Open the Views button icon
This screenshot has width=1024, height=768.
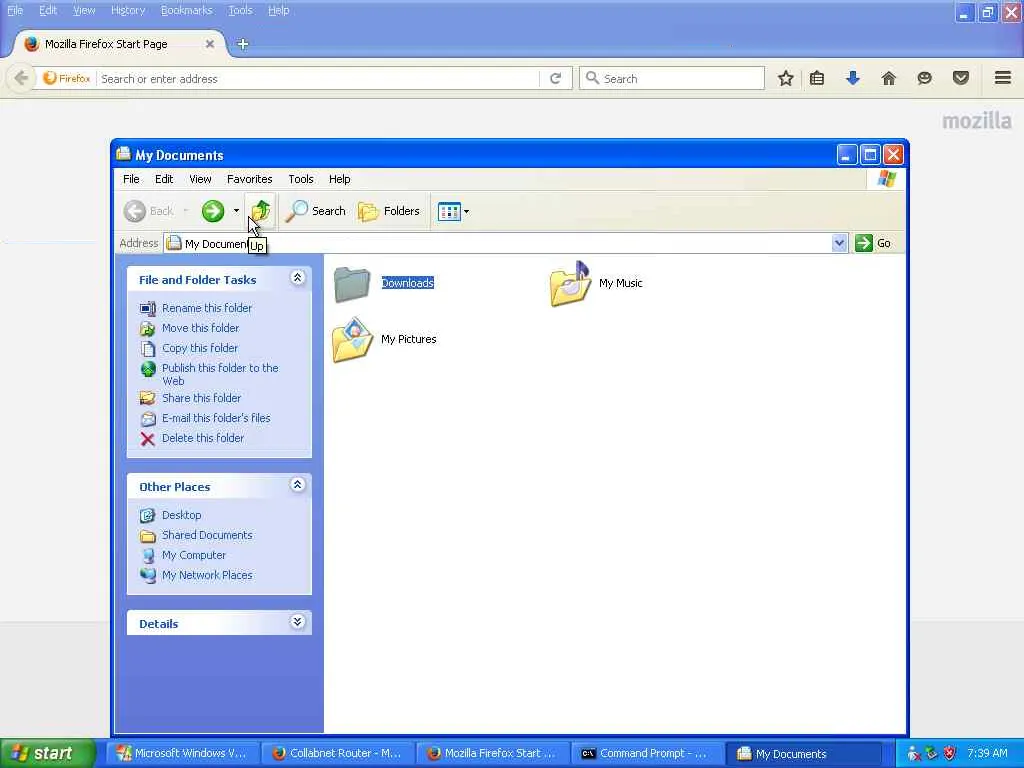tap(449, 212)
